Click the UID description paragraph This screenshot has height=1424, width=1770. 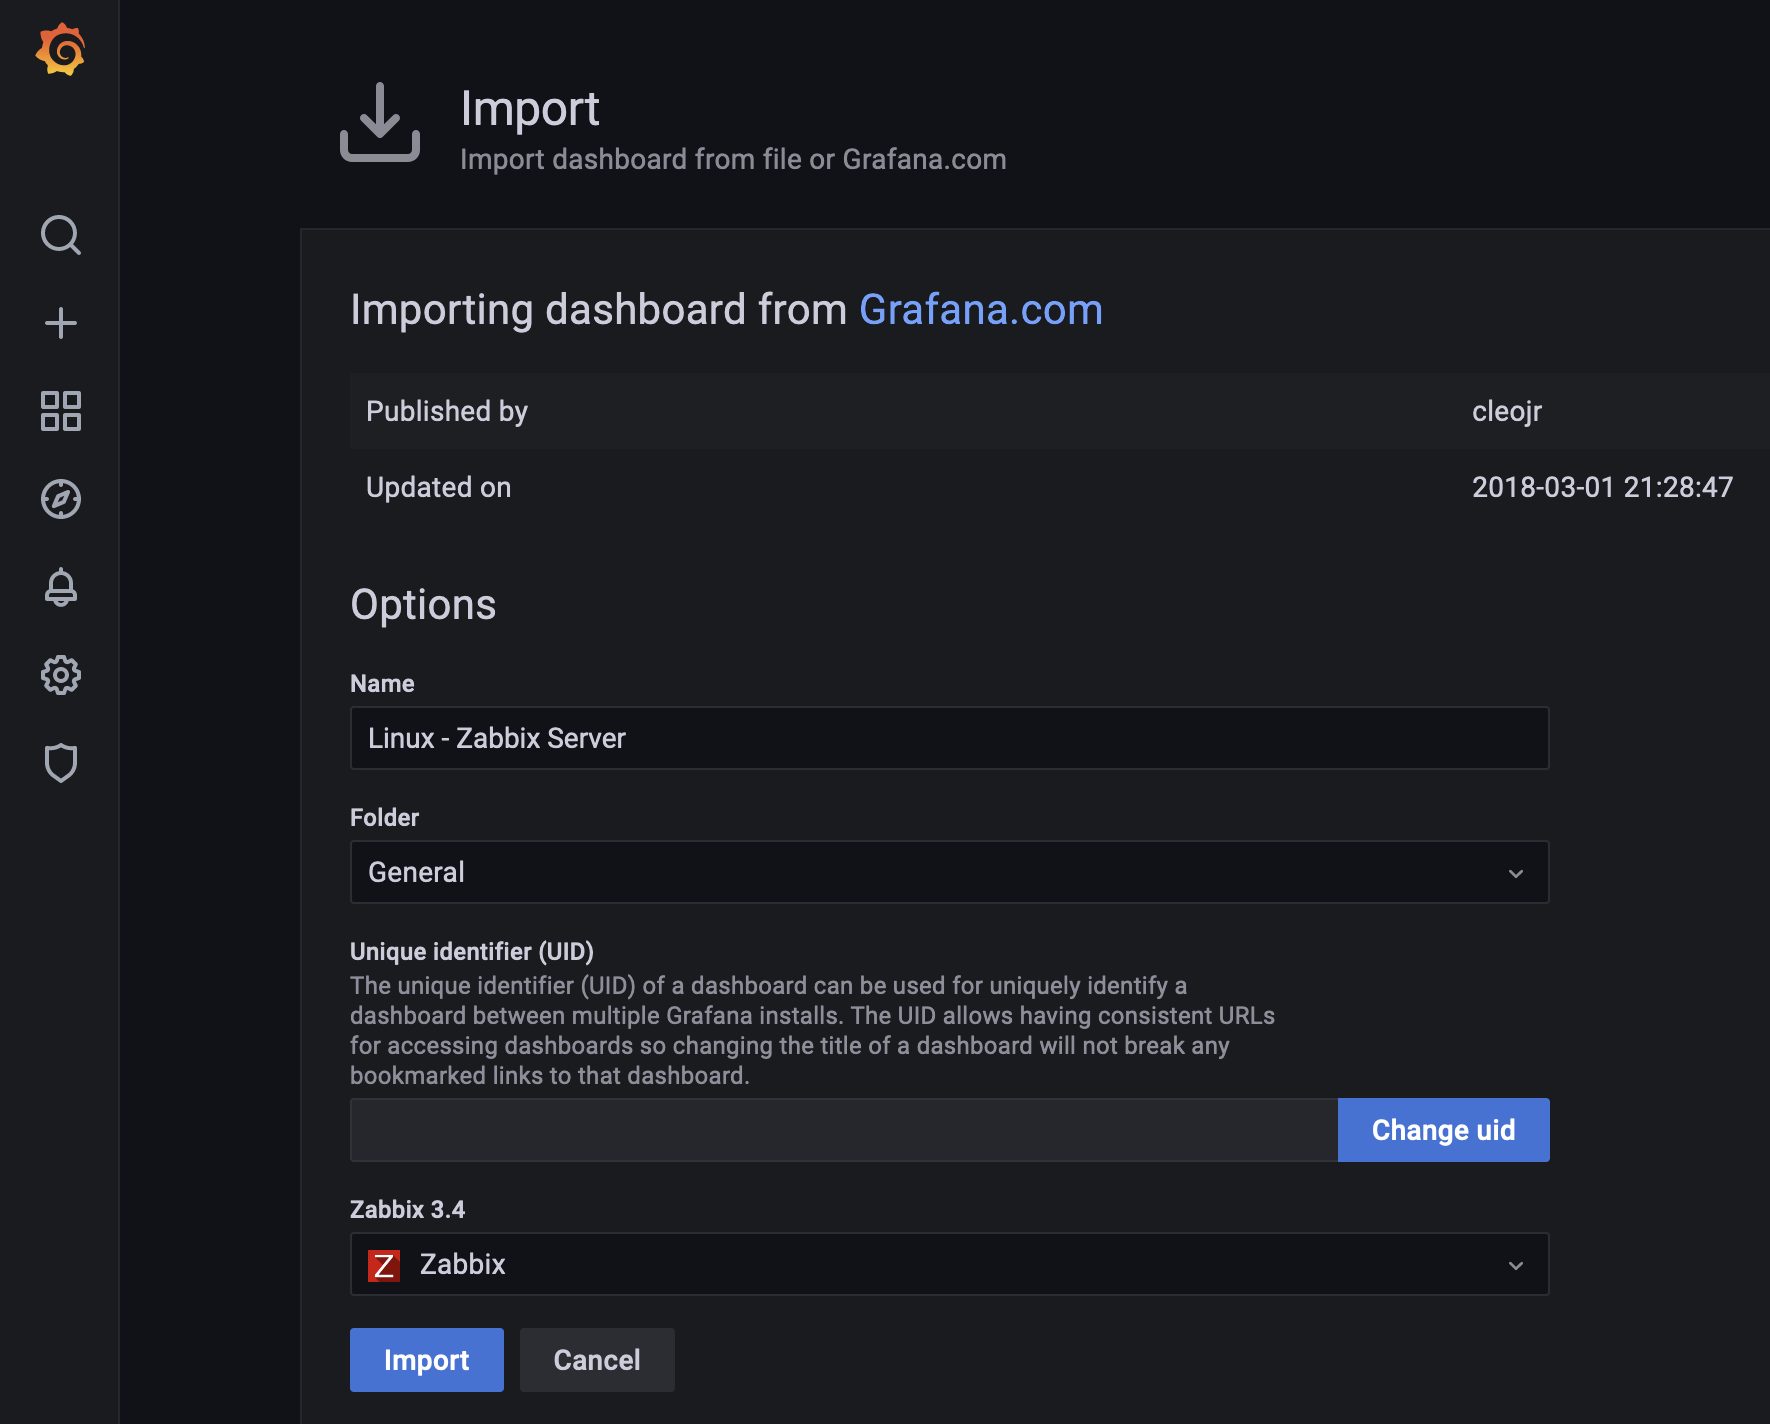point(812,1030)
